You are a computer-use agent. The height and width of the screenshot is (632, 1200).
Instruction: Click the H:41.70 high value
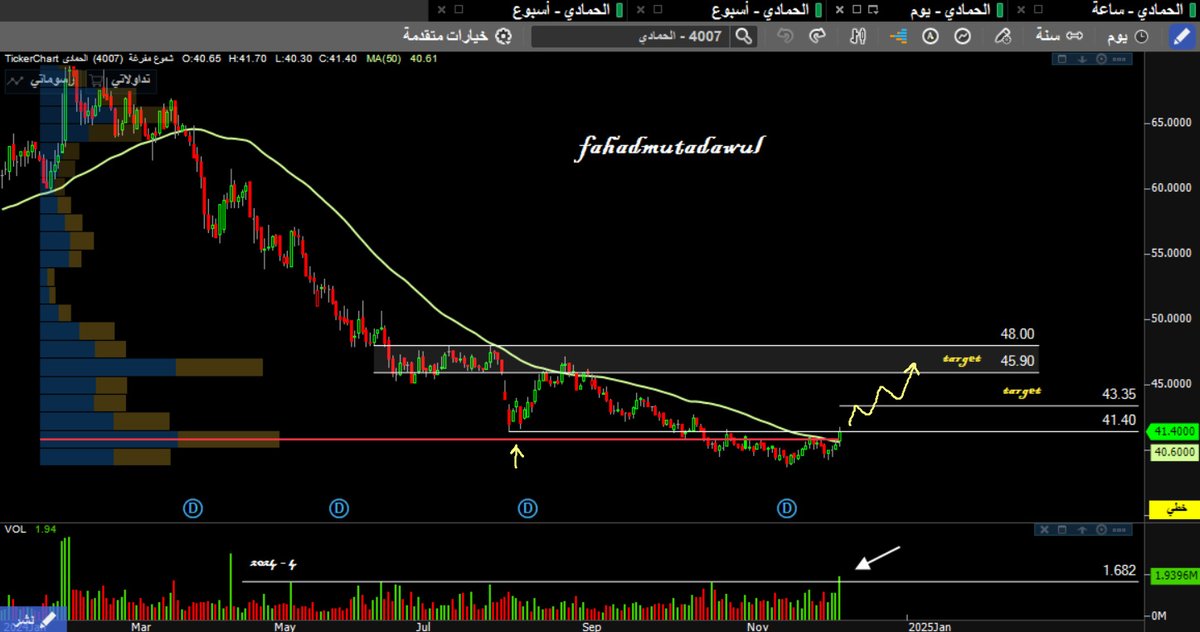click(x=247, y=60)
